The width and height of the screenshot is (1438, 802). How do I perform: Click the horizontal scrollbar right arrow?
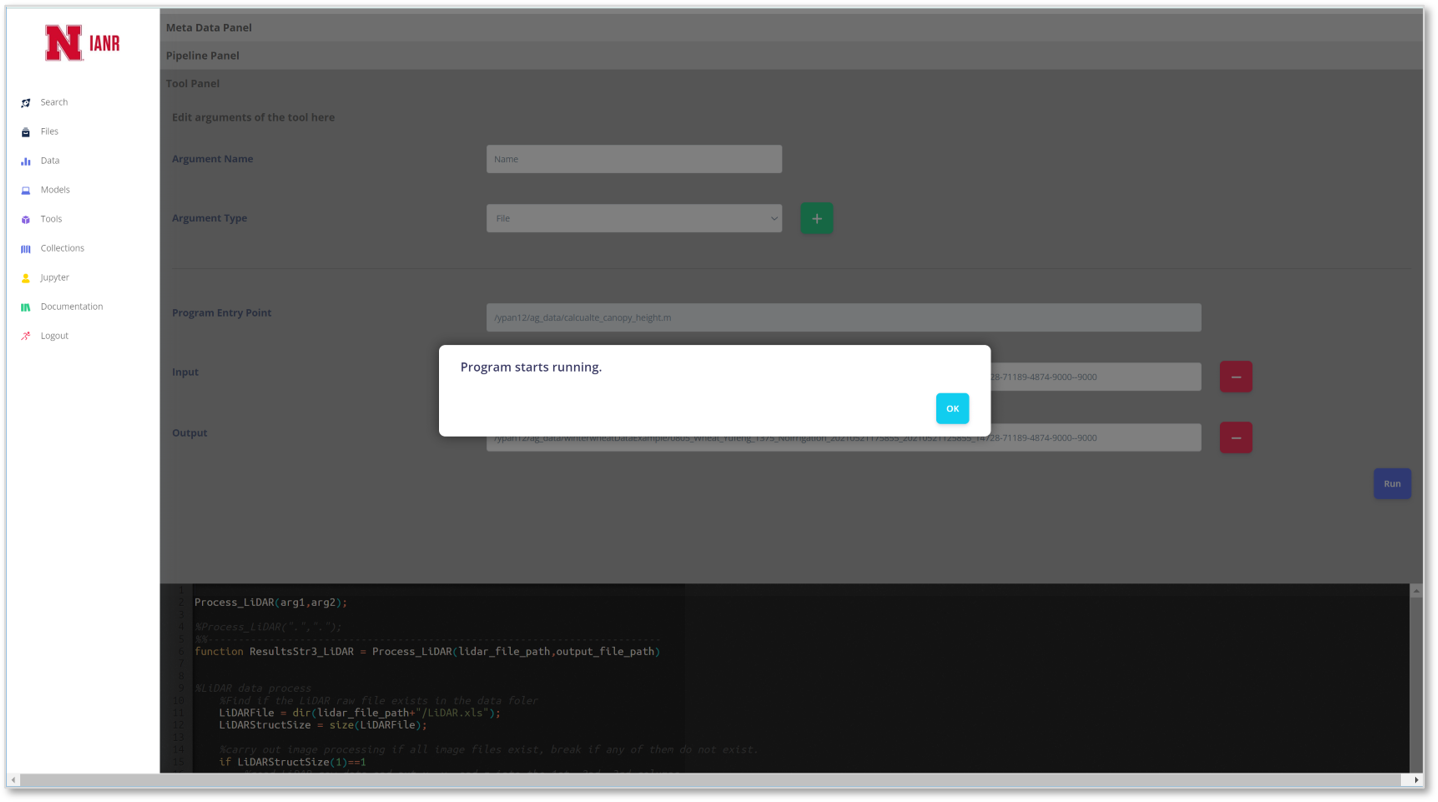(1416, 781)
